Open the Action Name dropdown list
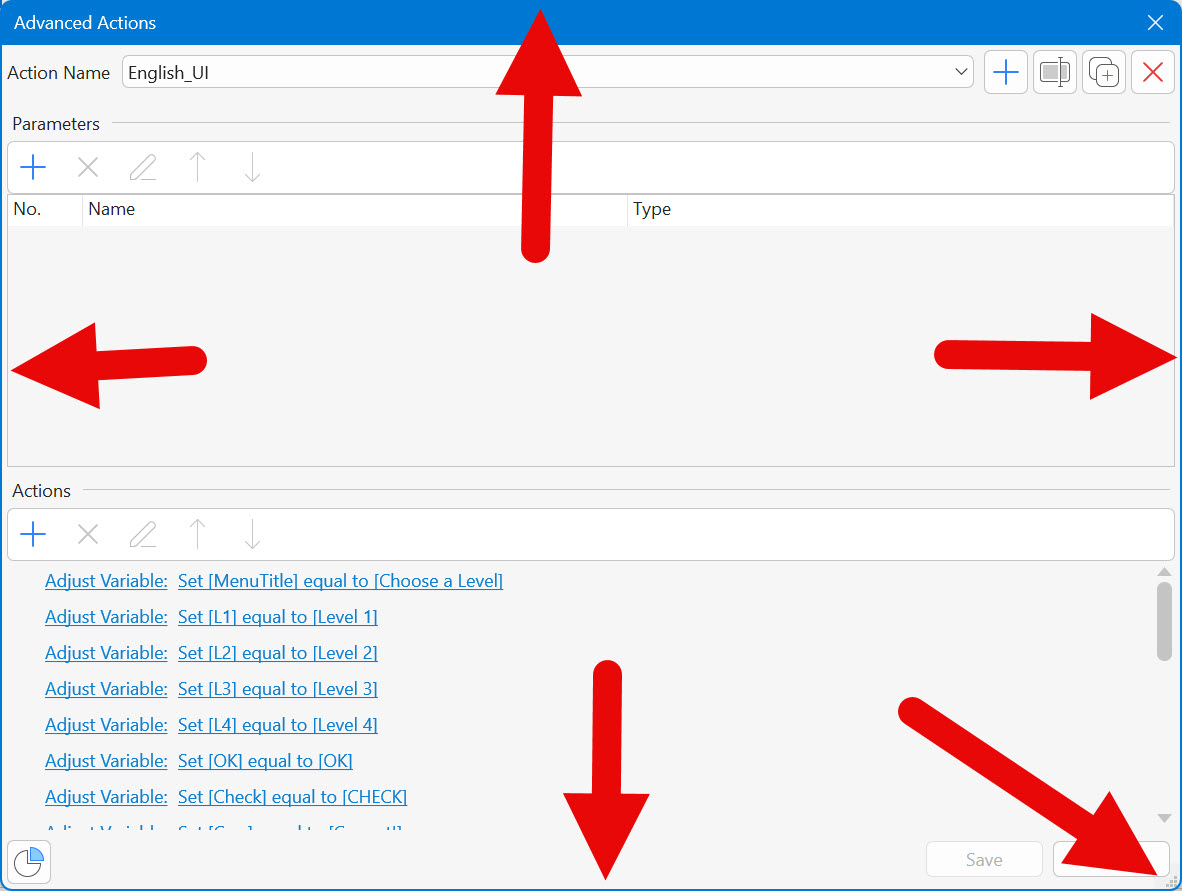Viewport: 1182px width, 891px height. click(x=961, y=72)
